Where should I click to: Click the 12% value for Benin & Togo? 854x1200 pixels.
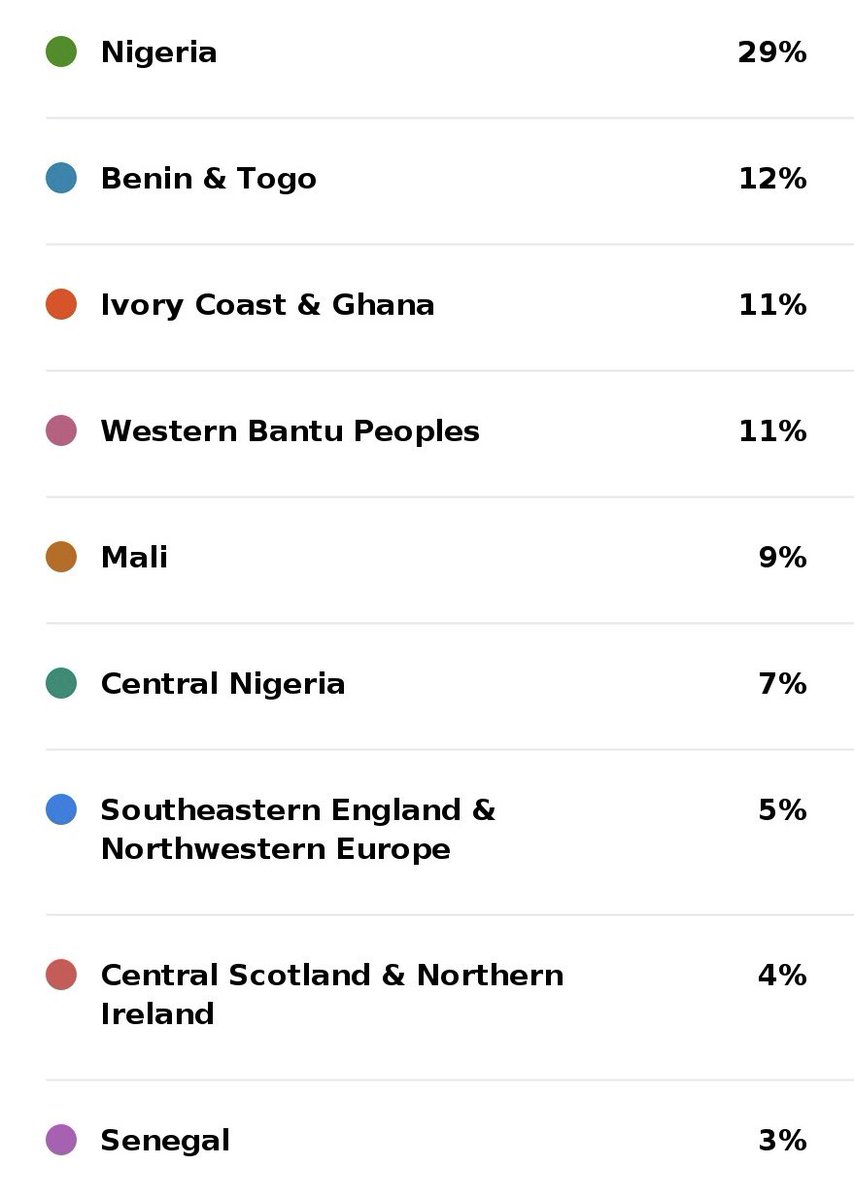[x=772, y=178]
